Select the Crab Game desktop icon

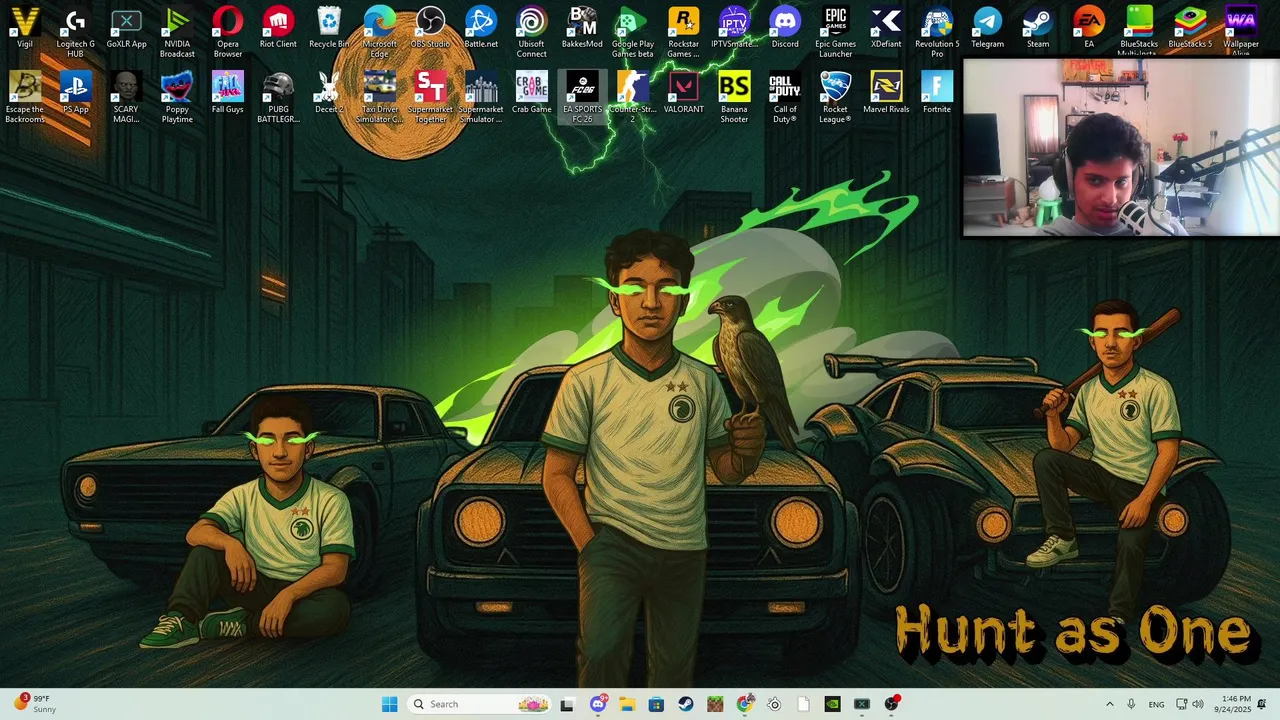tap(532, 93)
